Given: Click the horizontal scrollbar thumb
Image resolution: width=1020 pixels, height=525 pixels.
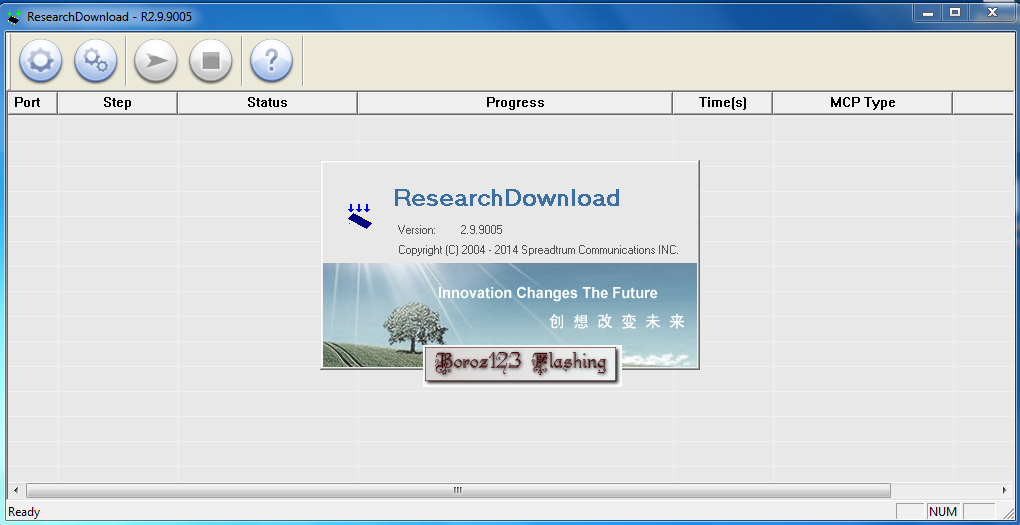Looking at the screenshot, I should pyautogui.click(x=458, y=490).
